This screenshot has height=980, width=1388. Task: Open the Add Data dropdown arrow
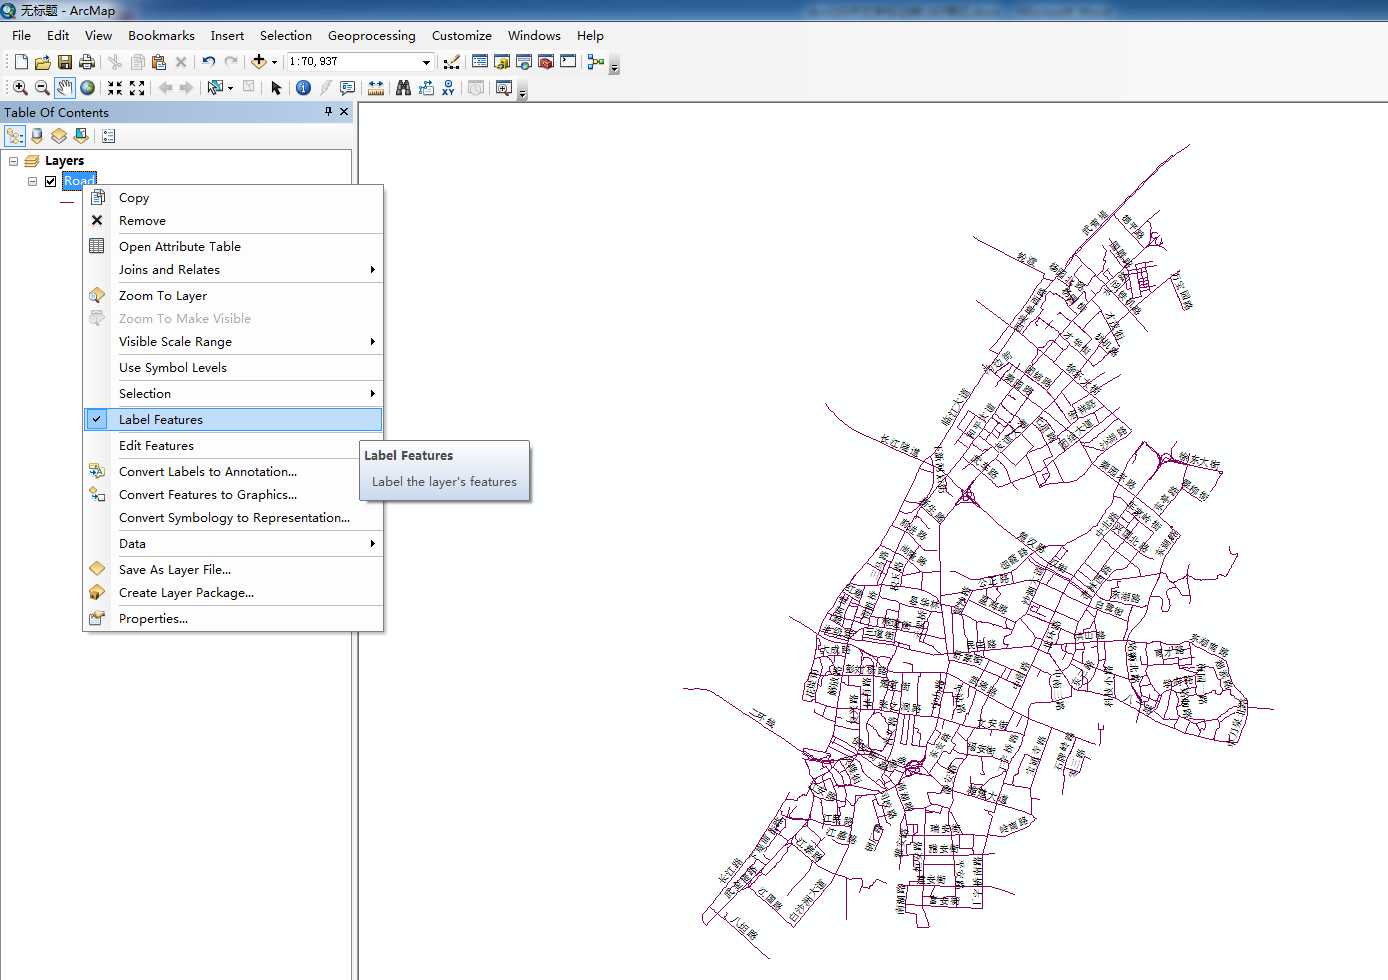click(274, 62)
